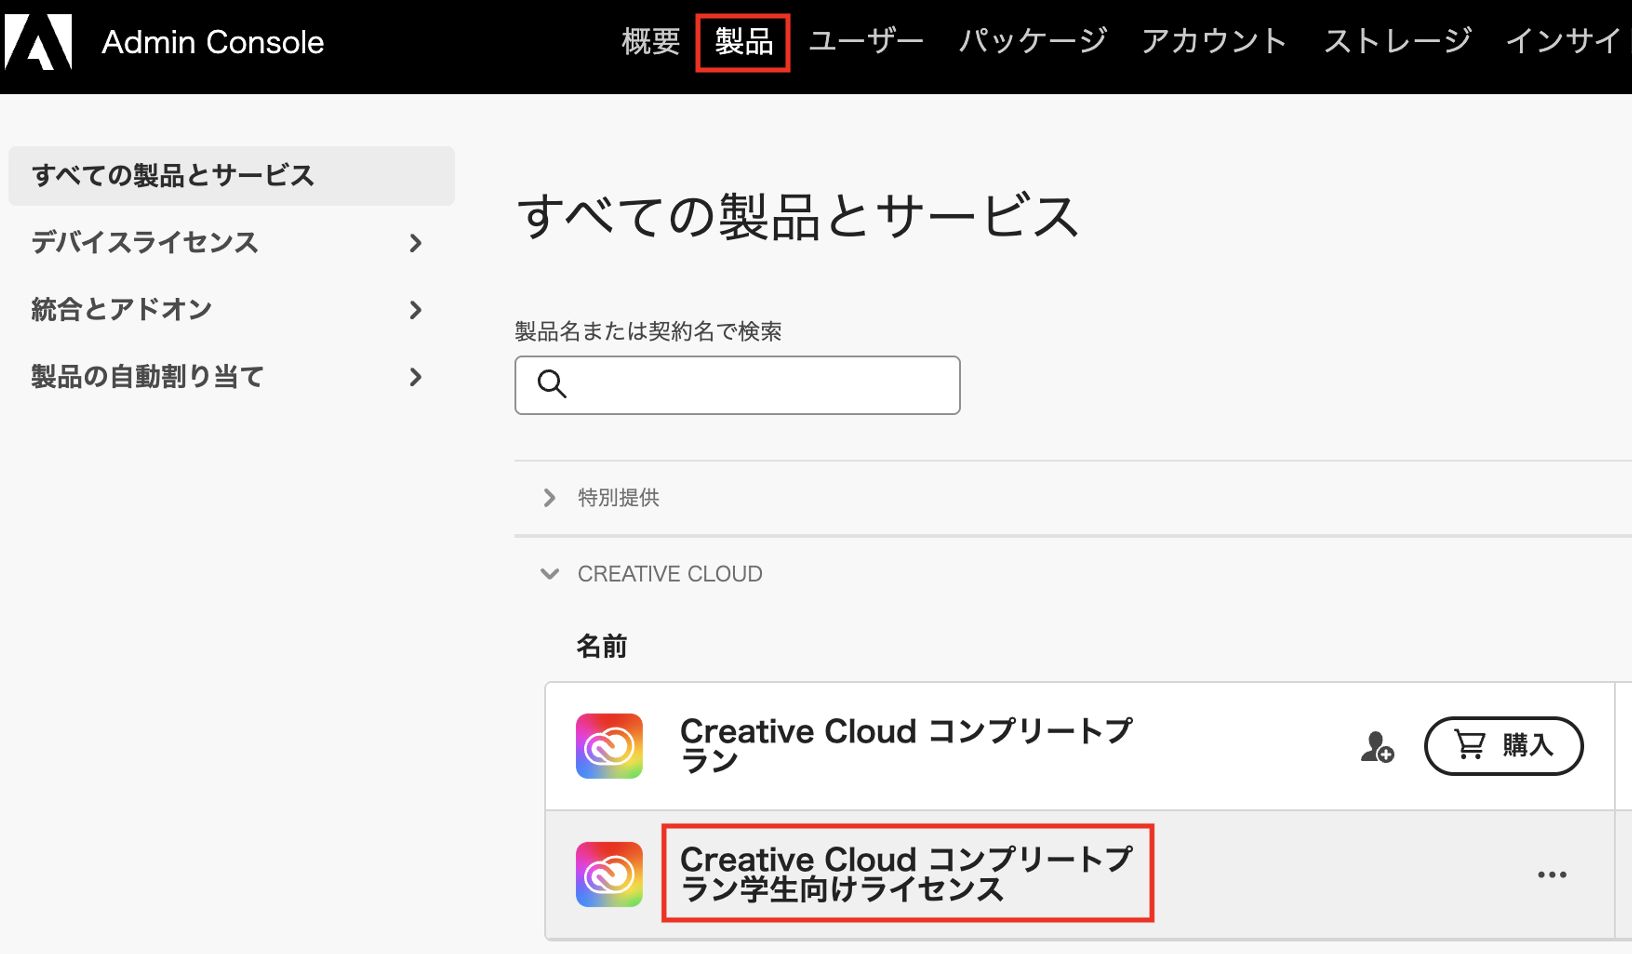
Task: Open the three-dot menu for 学生向けライセンス row
Action: click(1552, 875)
